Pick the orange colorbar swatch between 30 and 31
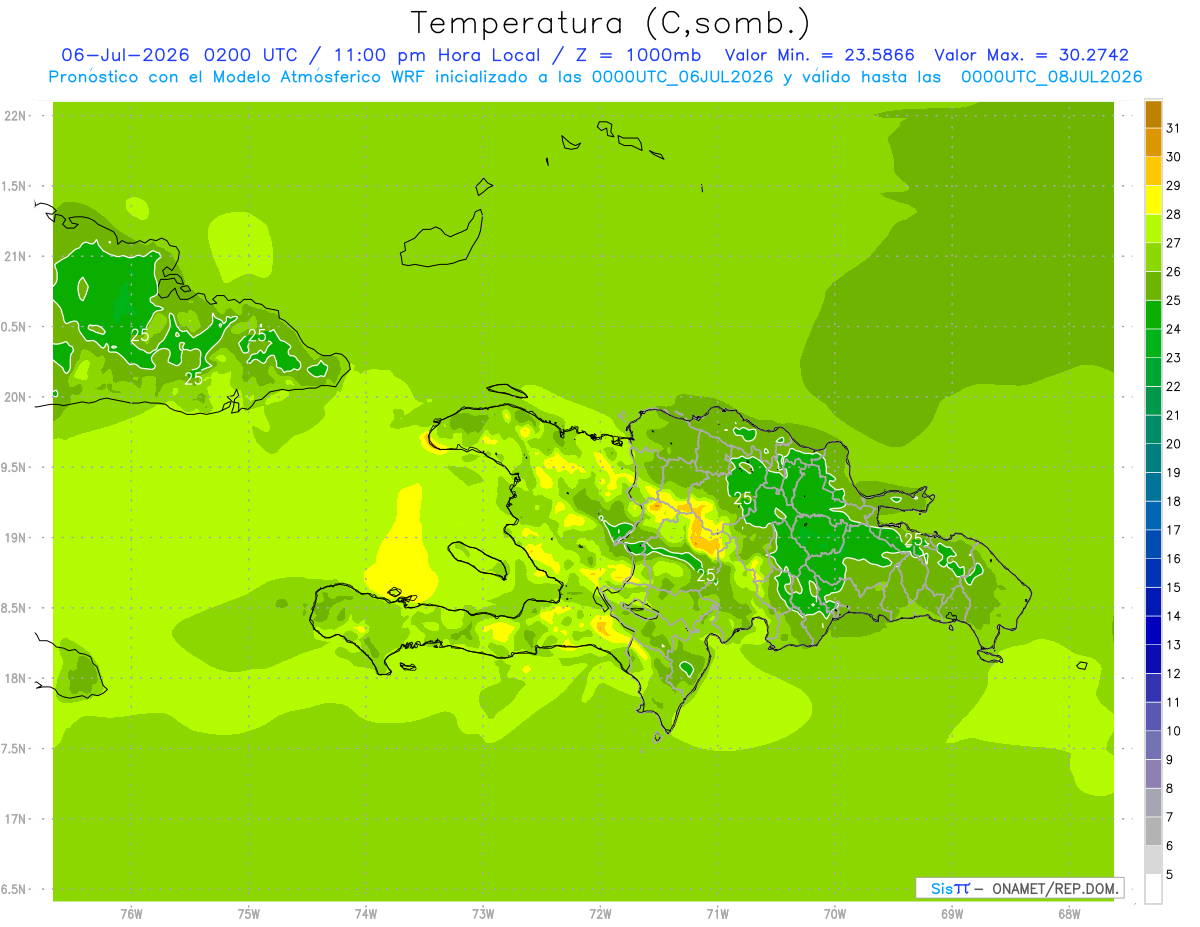Screen dimensions: 1200x927 tap(1153, 143)
